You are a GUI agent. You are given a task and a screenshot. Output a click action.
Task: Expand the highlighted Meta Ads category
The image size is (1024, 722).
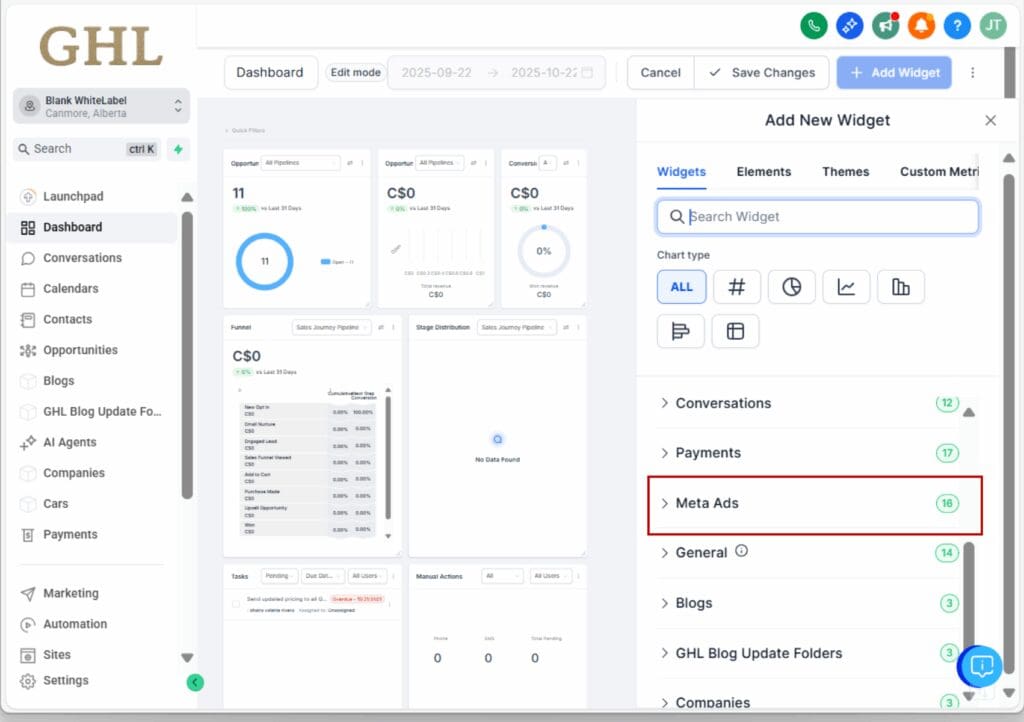705,503
